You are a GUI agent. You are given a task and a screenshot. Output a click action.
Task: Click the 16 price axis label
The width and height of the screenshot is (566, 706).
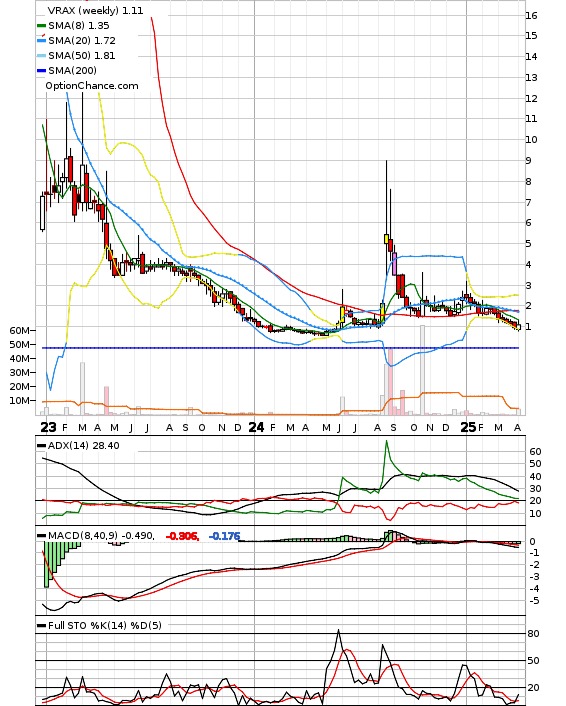[531, 15]
